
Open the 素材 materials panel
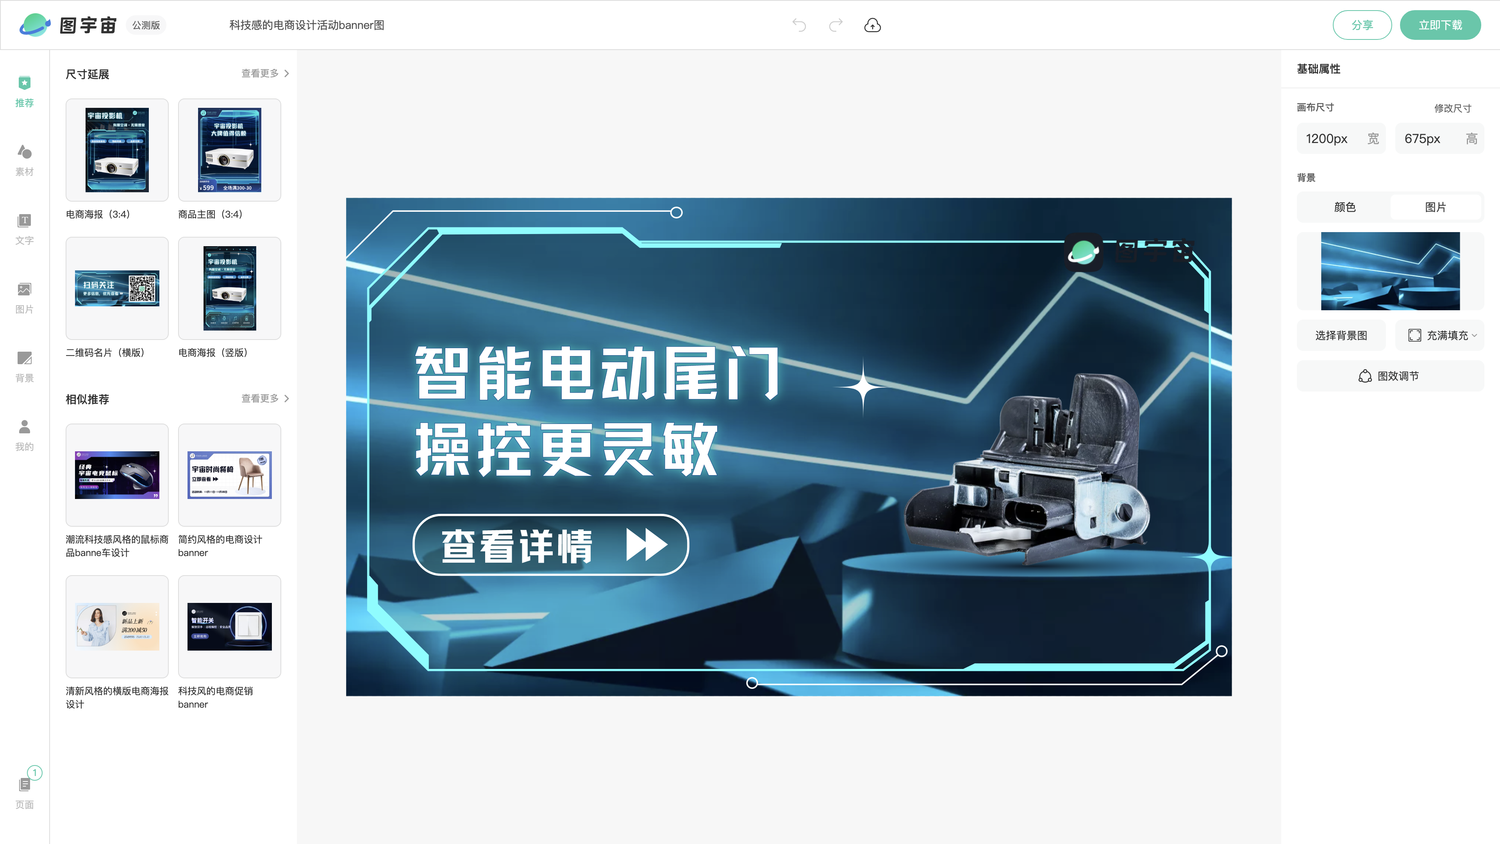tap(24, 160)
